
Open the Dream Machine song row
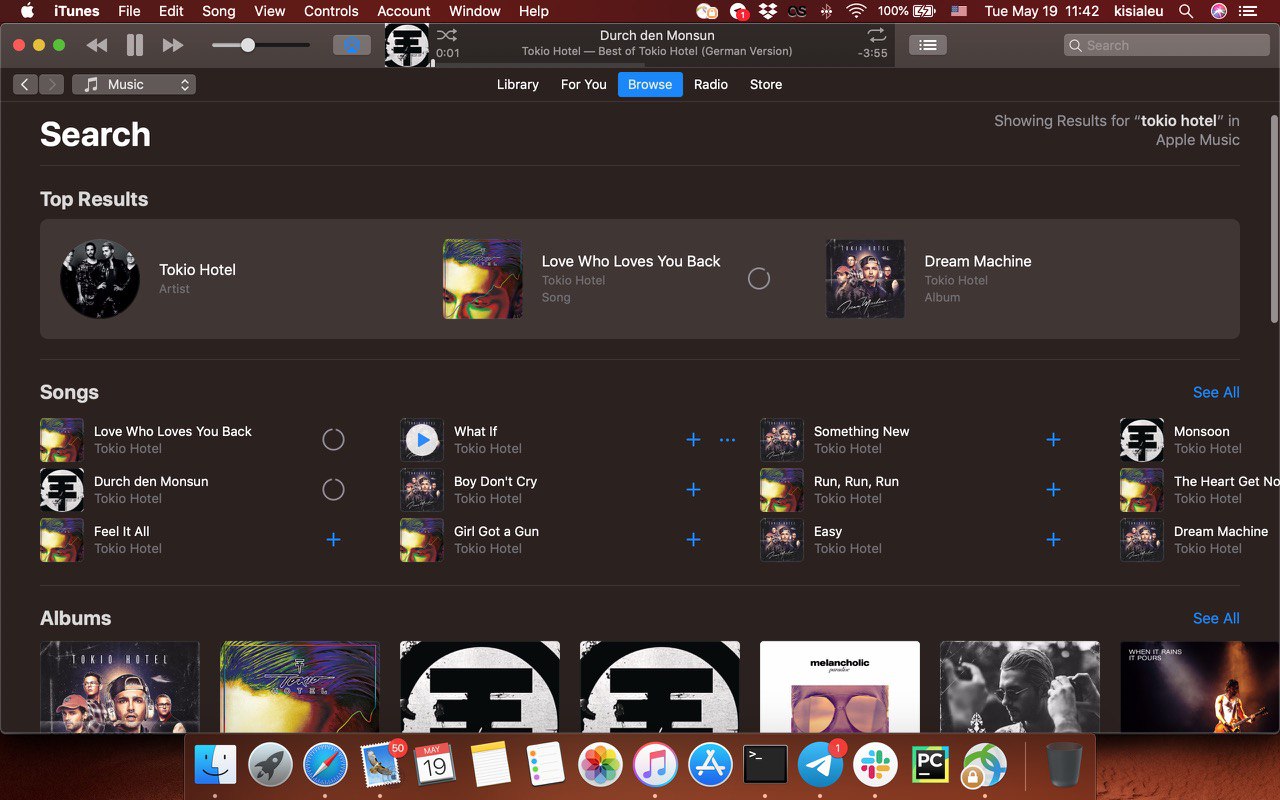click(1199, 540)
